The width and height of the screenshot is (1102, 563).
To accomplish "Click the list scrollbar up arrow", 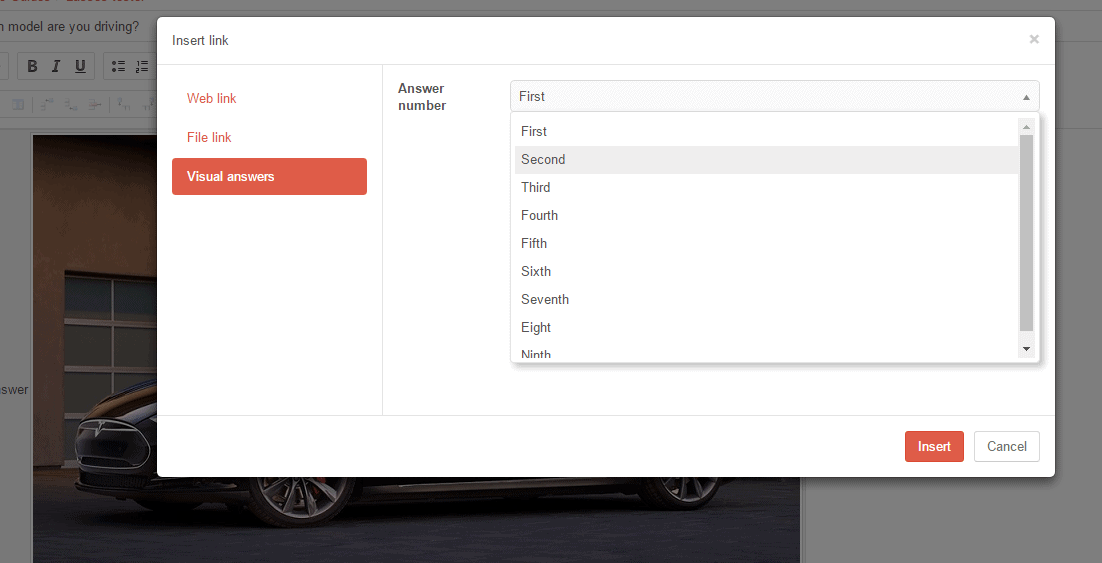I will pos(1026,127).
